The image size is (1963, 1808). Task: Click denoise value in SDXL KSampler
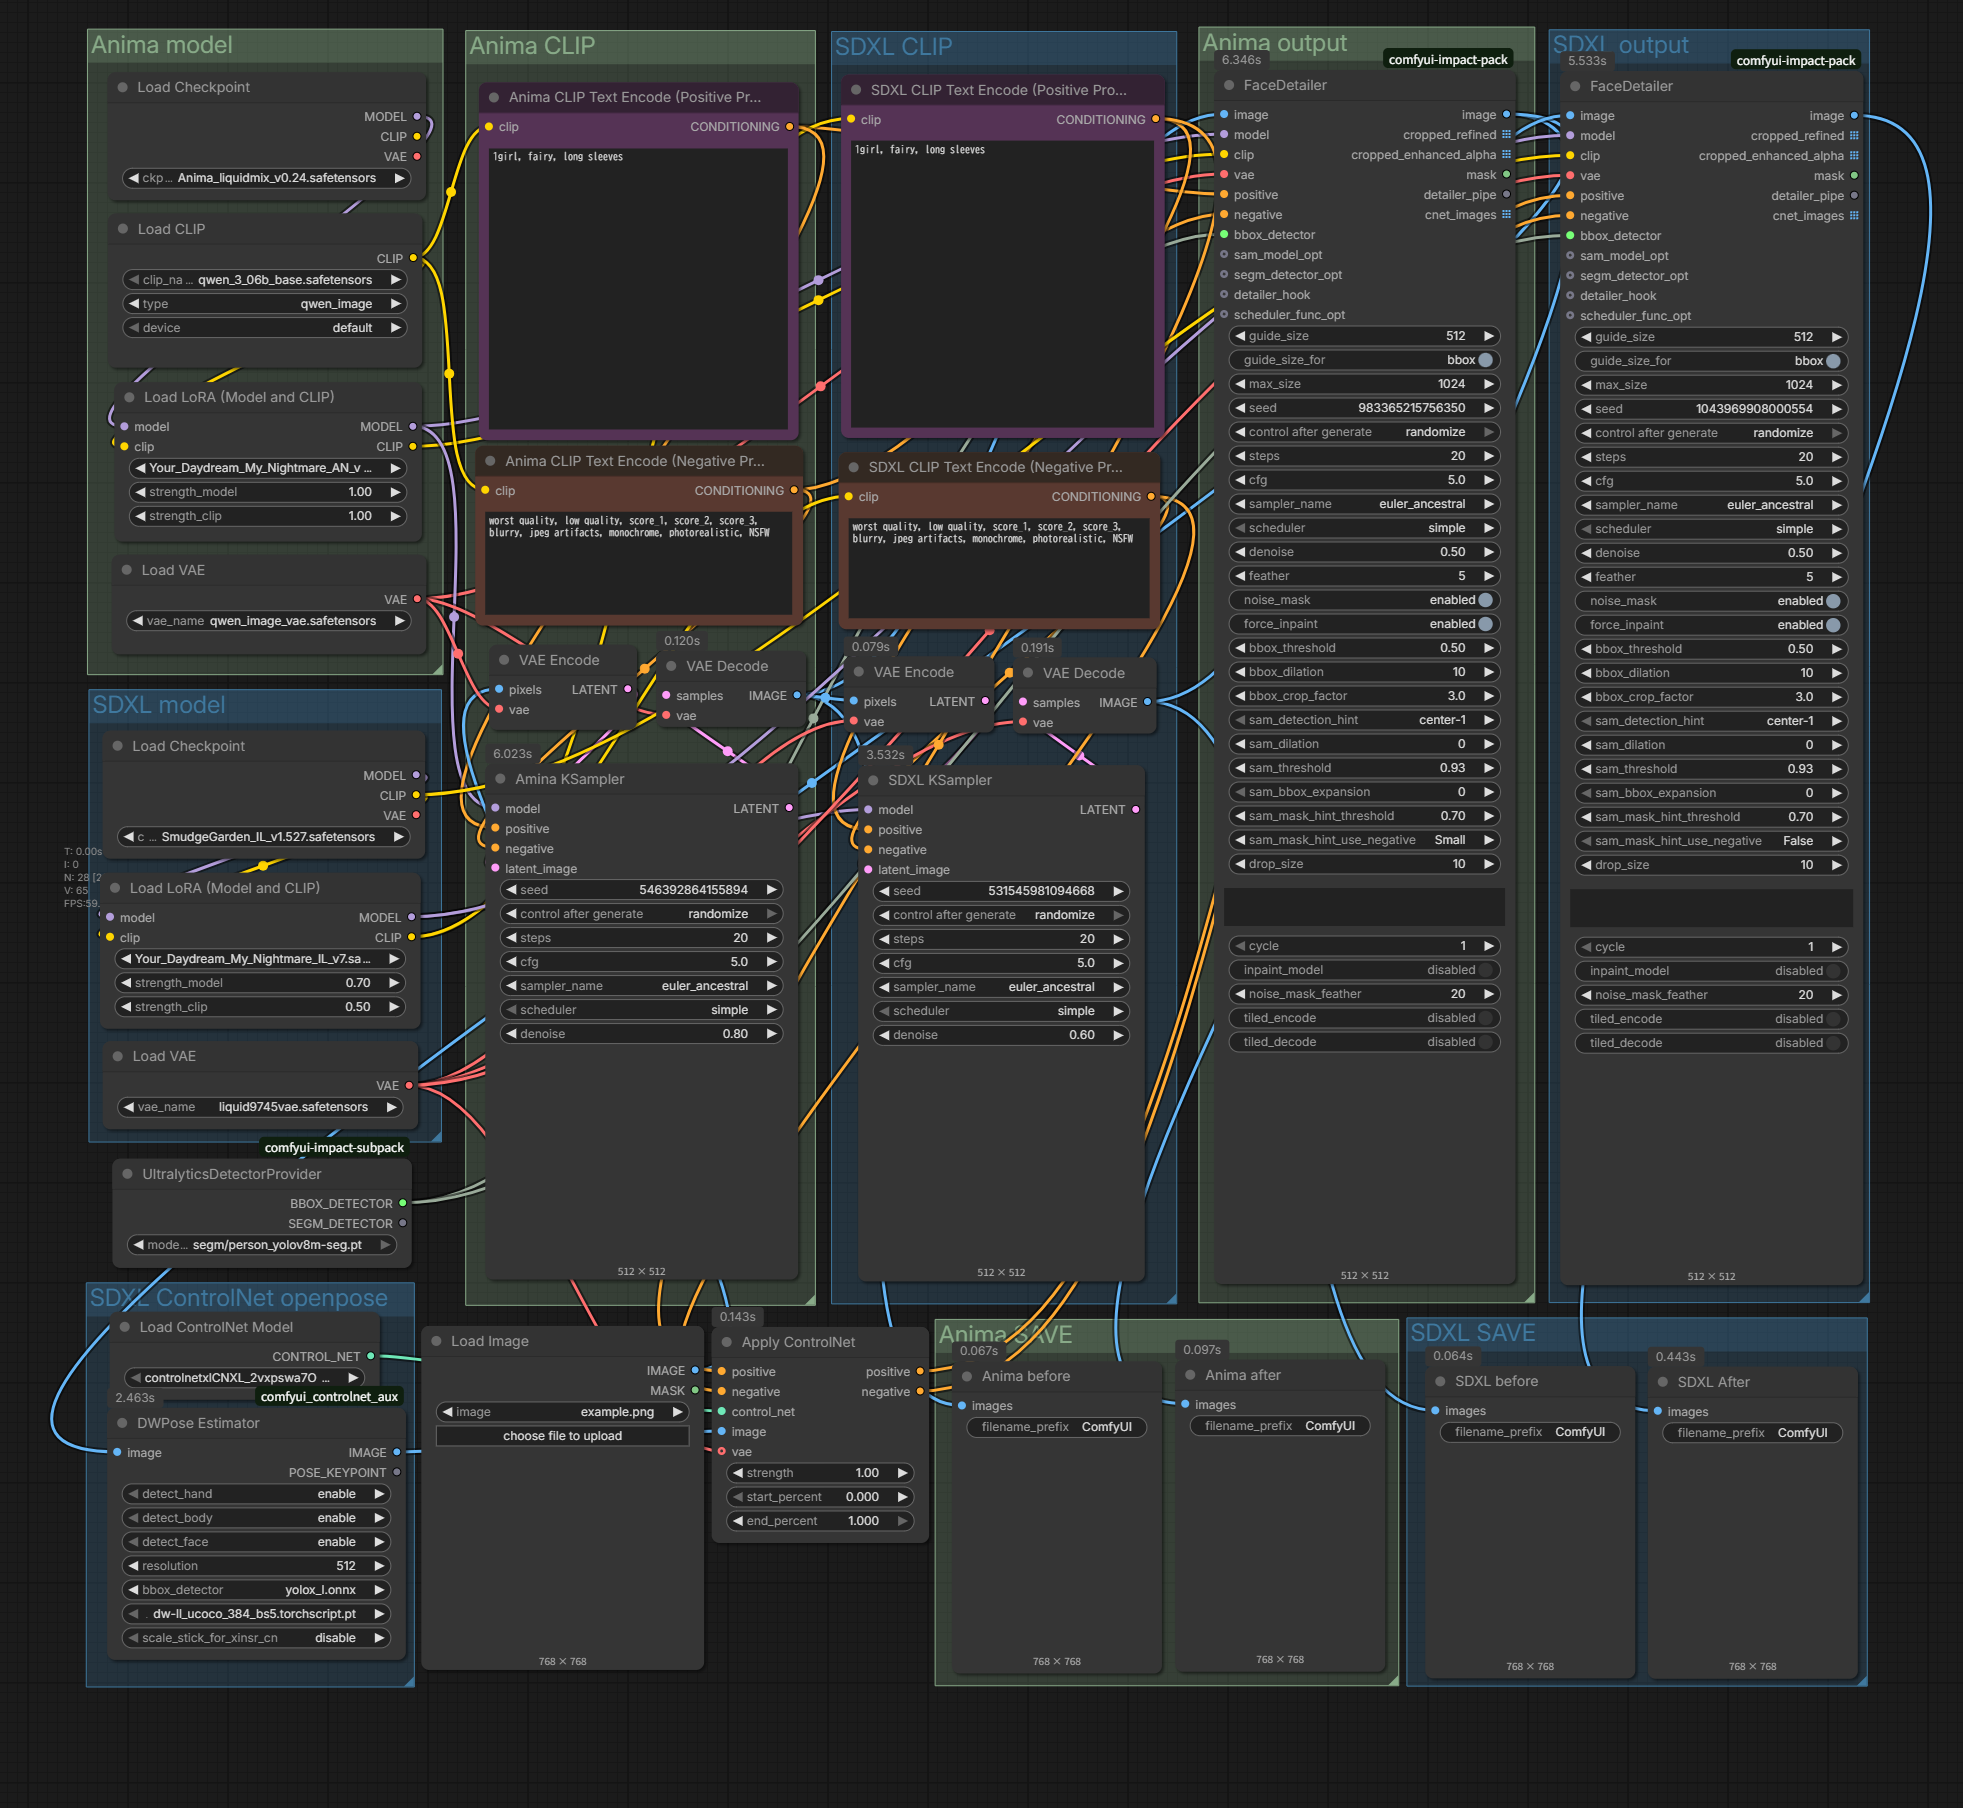coord(1081,1035)
